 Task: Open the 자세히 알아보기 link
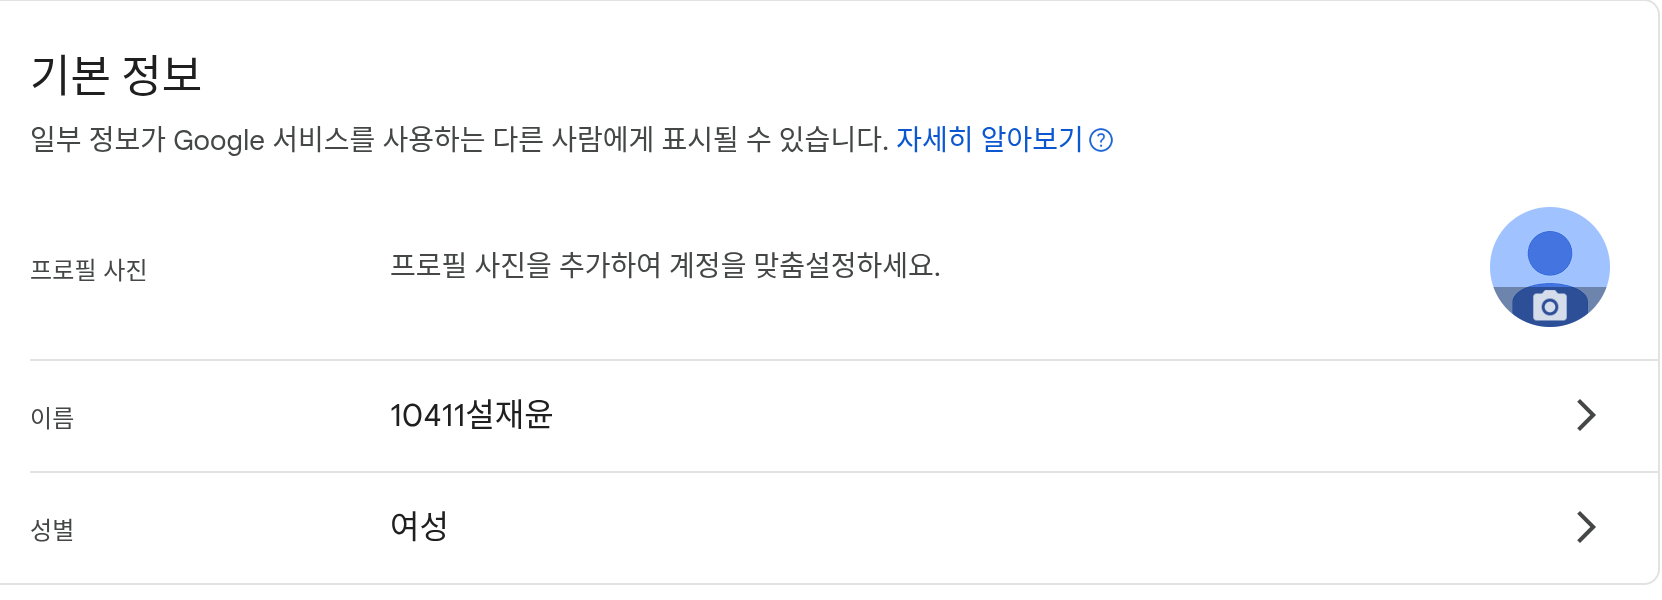pos(988,139)
